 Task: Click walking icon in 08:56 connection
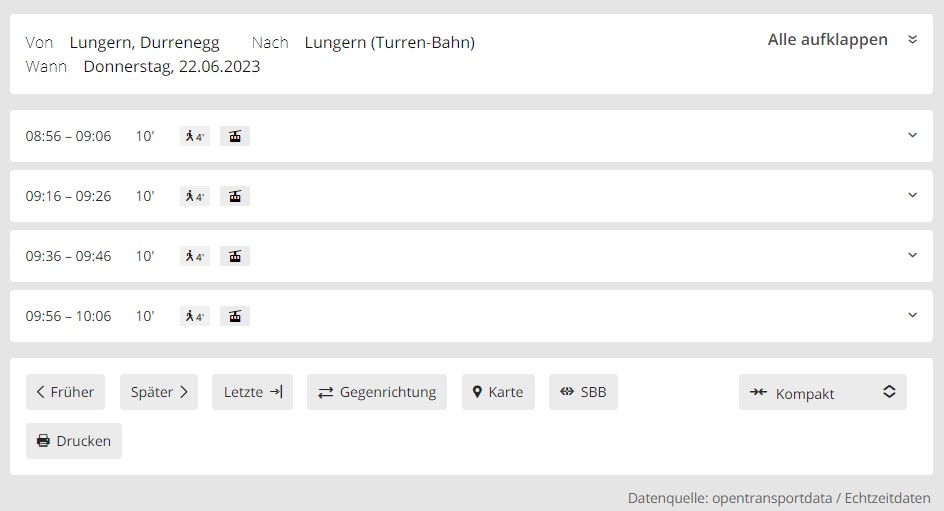tap(195, 136)
